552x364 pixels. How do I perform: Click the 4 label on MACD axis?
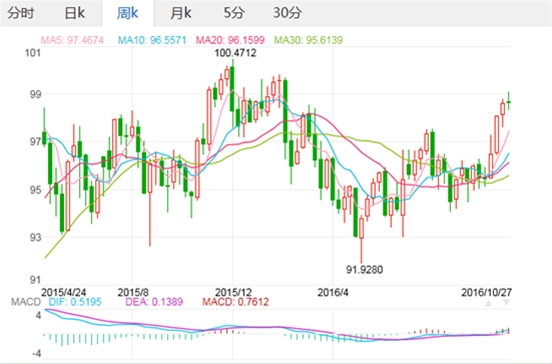tap(38, 315)
